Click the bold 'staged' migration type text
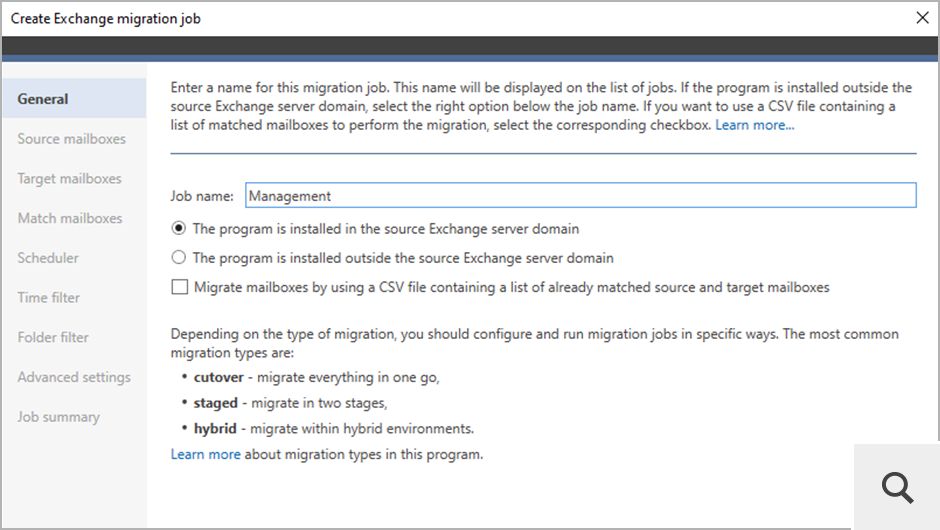The image size is (940, 530). 215,403
